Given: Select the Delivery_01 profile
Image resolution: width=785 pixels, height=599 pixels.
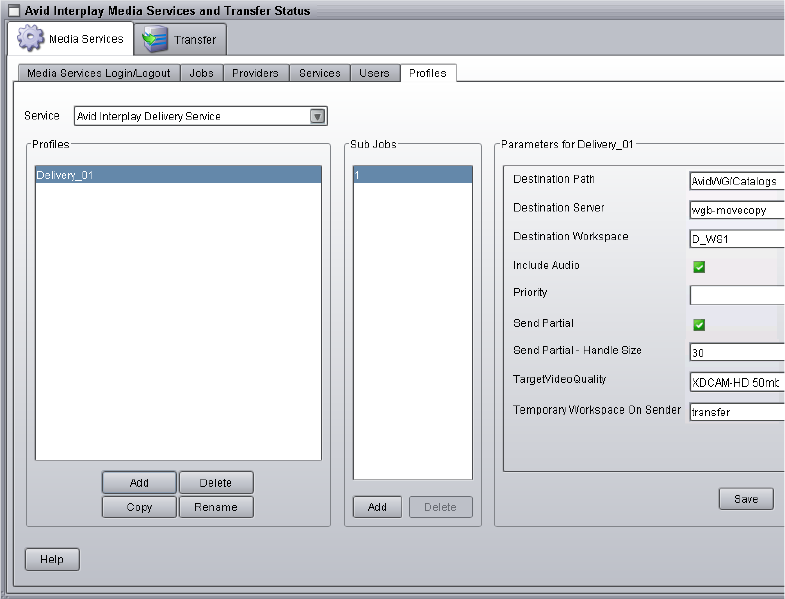Looking at the screenshot, I should click(x=178, y=175).
